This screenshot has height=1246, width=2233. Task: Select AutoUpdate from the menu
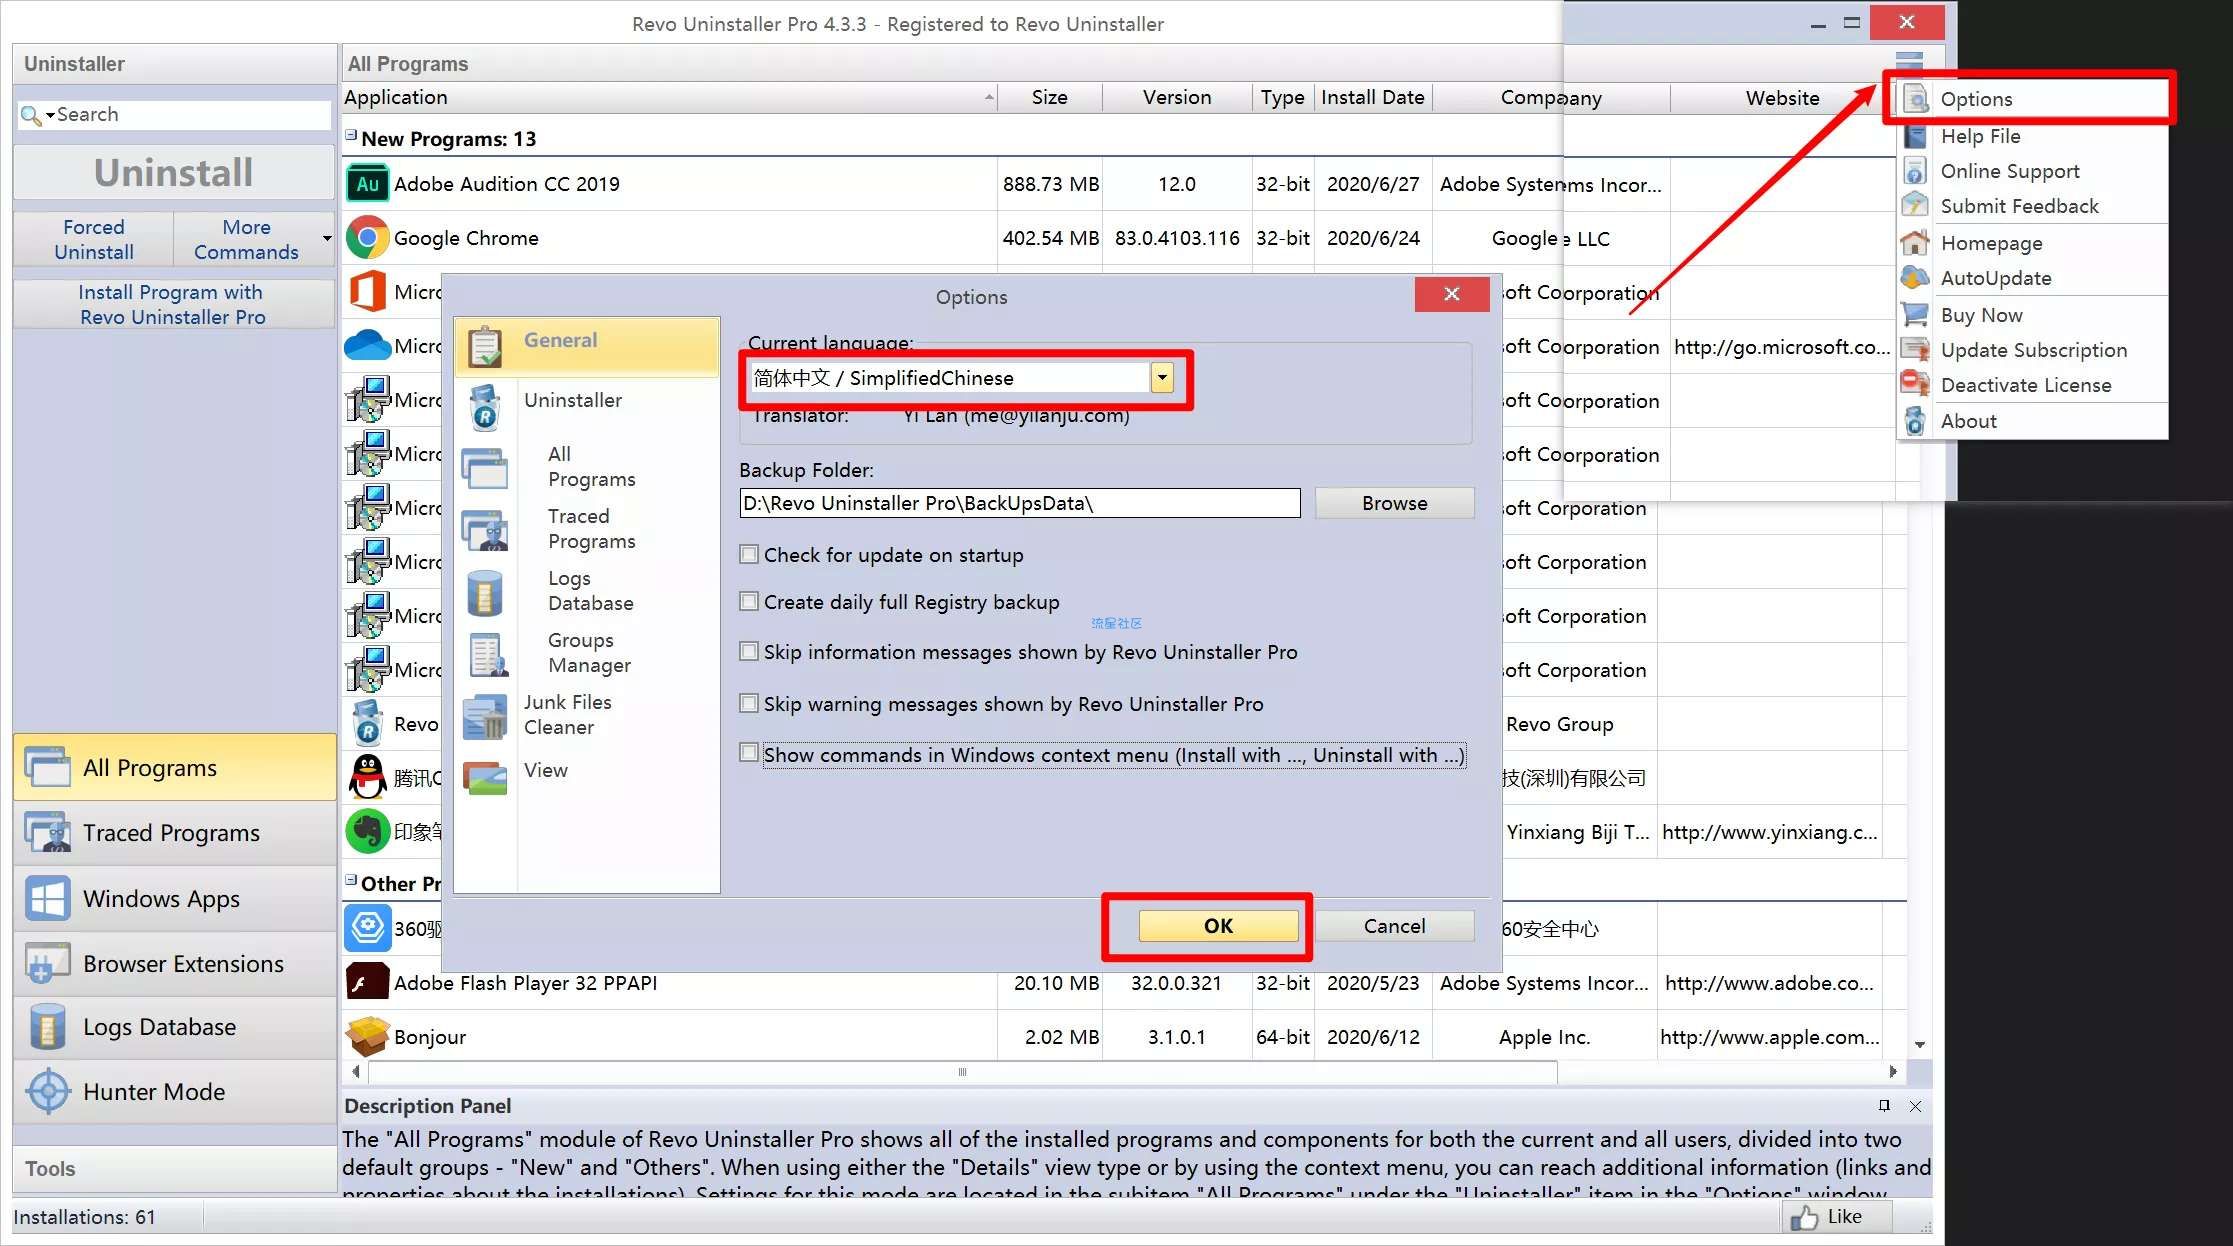click(2034, 278)
